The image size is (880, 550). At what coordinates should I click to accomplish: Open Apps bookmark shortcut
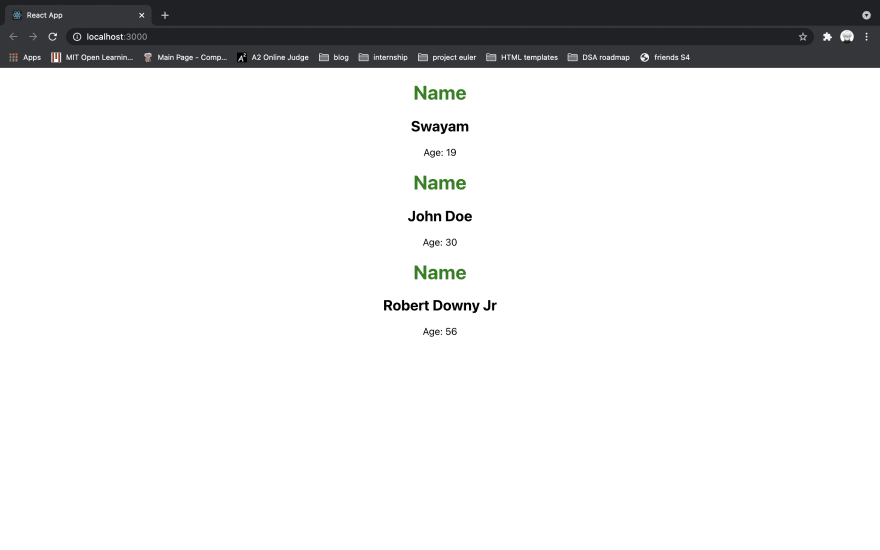click(25, 57)
